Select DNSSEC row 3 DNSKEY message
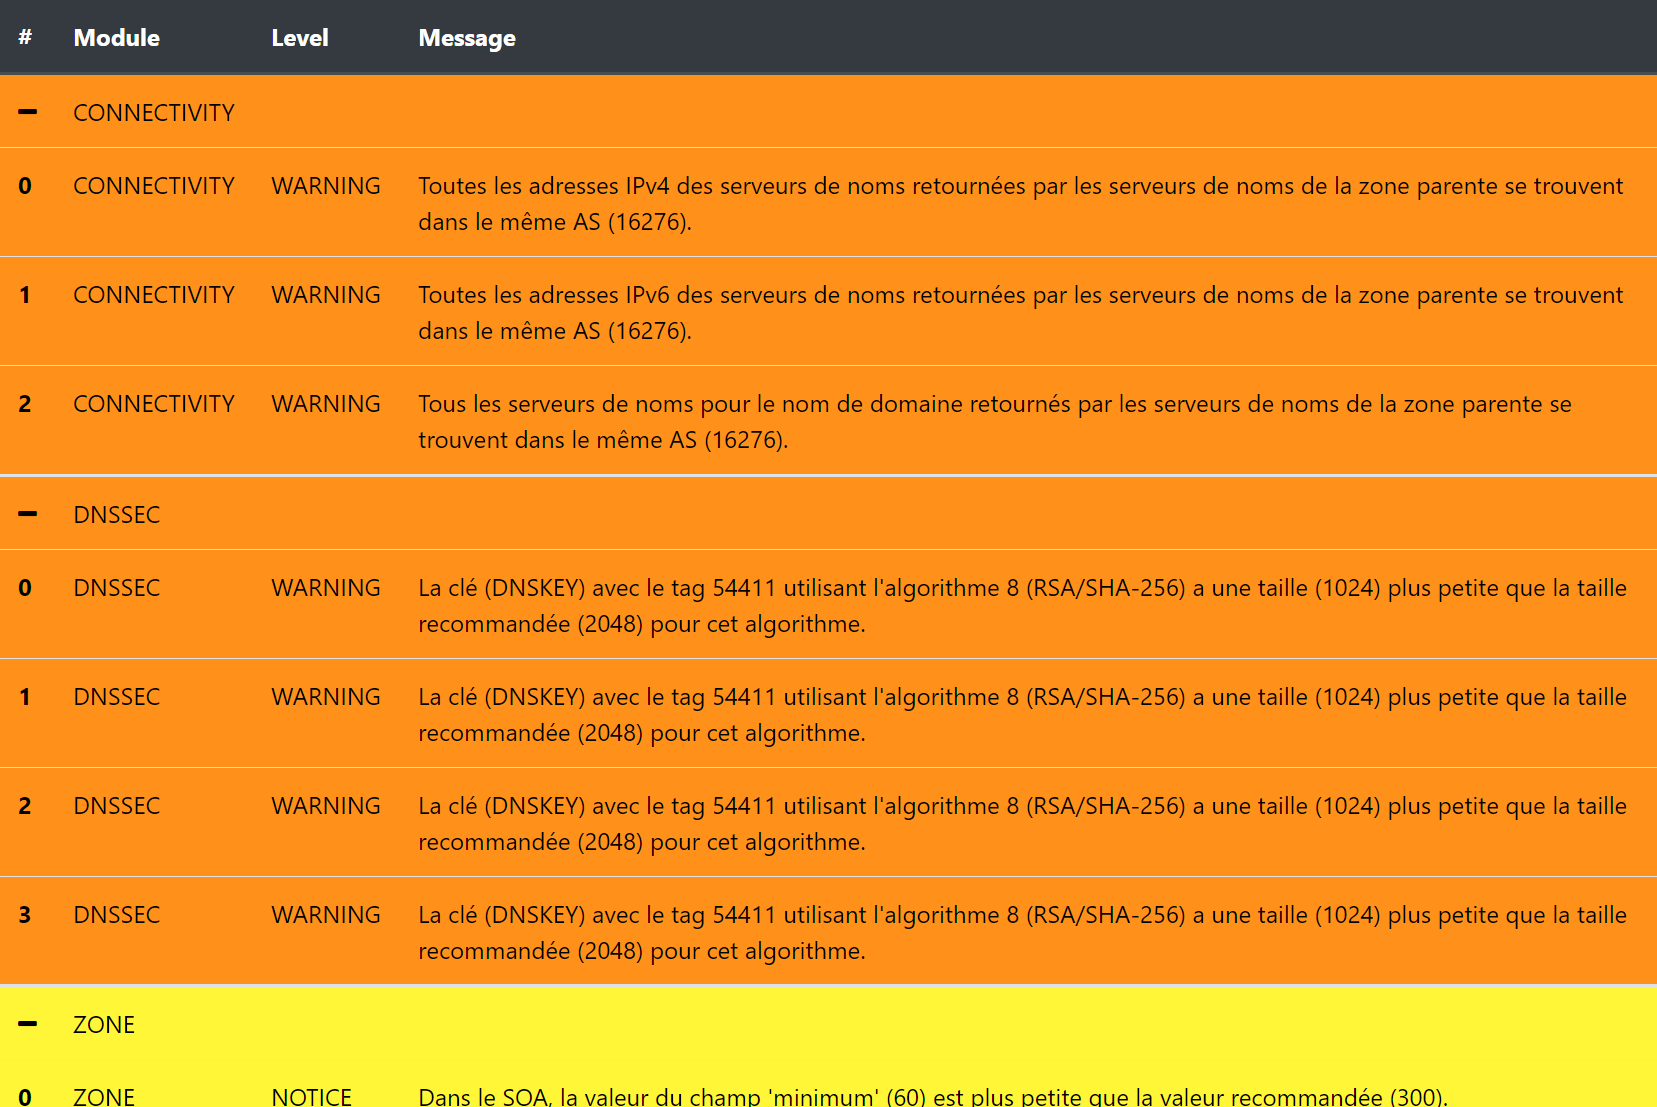1657x1107 pixels. [1023, 933]
